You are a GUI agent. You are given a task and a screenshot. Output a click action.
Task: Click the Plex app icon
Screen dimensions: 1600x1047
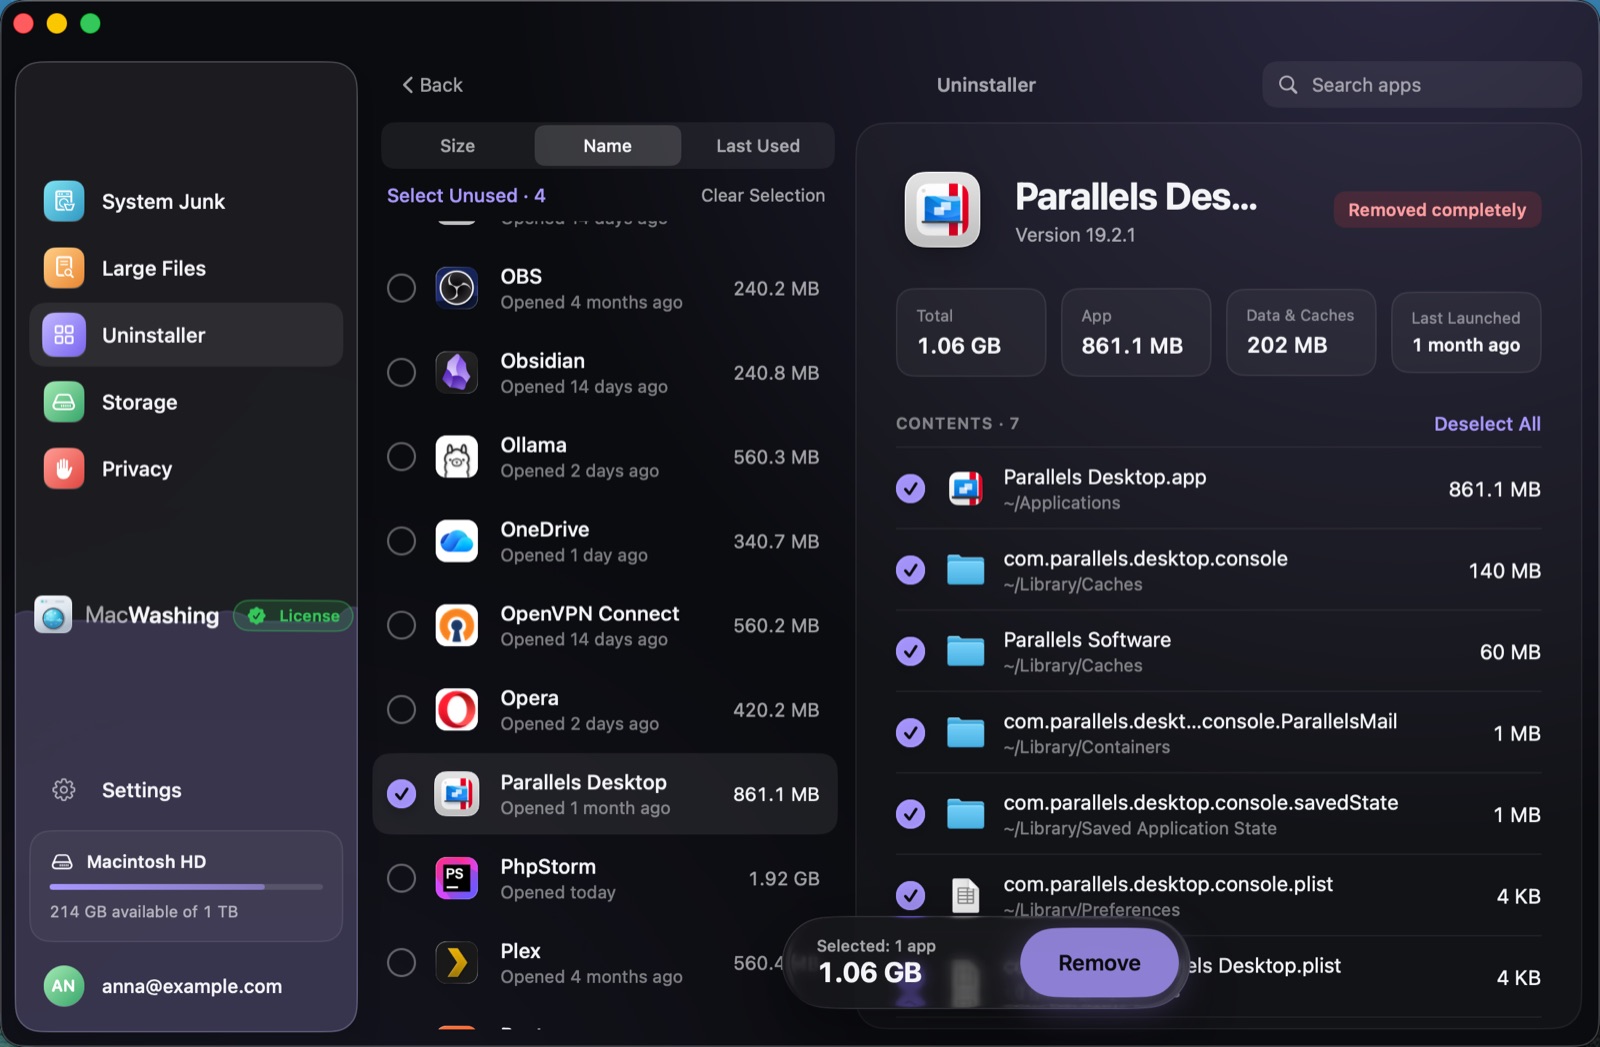point(457,963)
